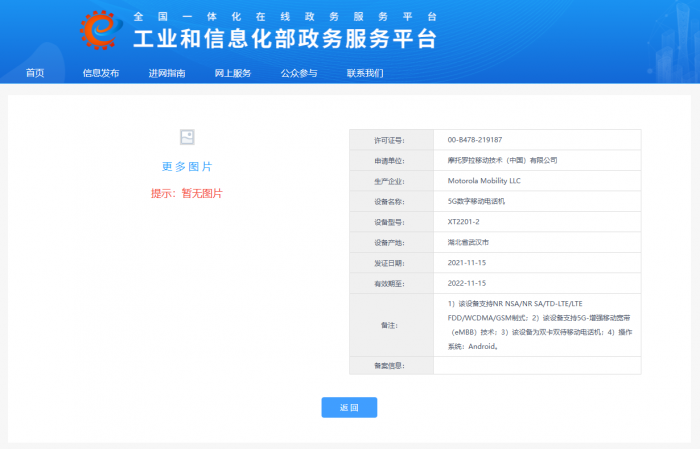Click the broken image placeholder icon
This screenshot has width=700, height=449.
187,137
